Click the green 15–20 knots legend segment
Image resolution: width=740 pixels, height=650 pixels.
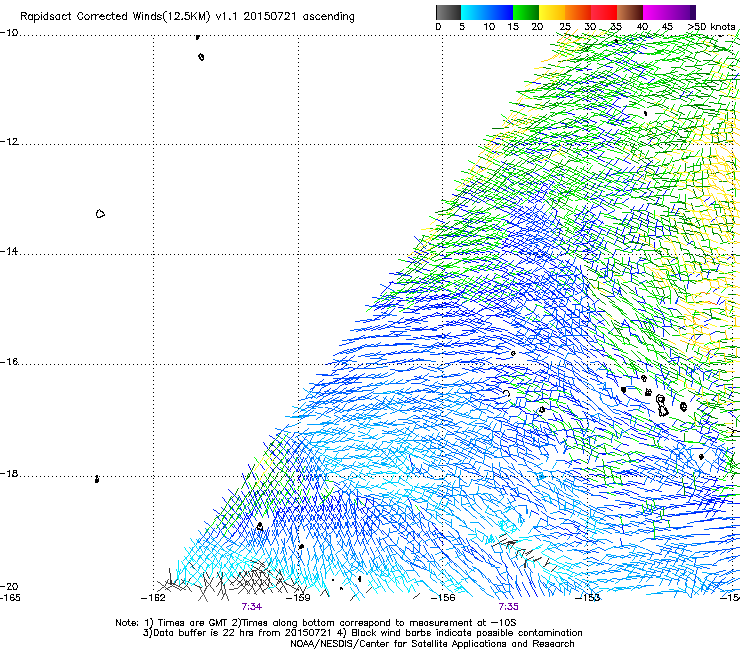pyautogui.click(x=526, y=12)
